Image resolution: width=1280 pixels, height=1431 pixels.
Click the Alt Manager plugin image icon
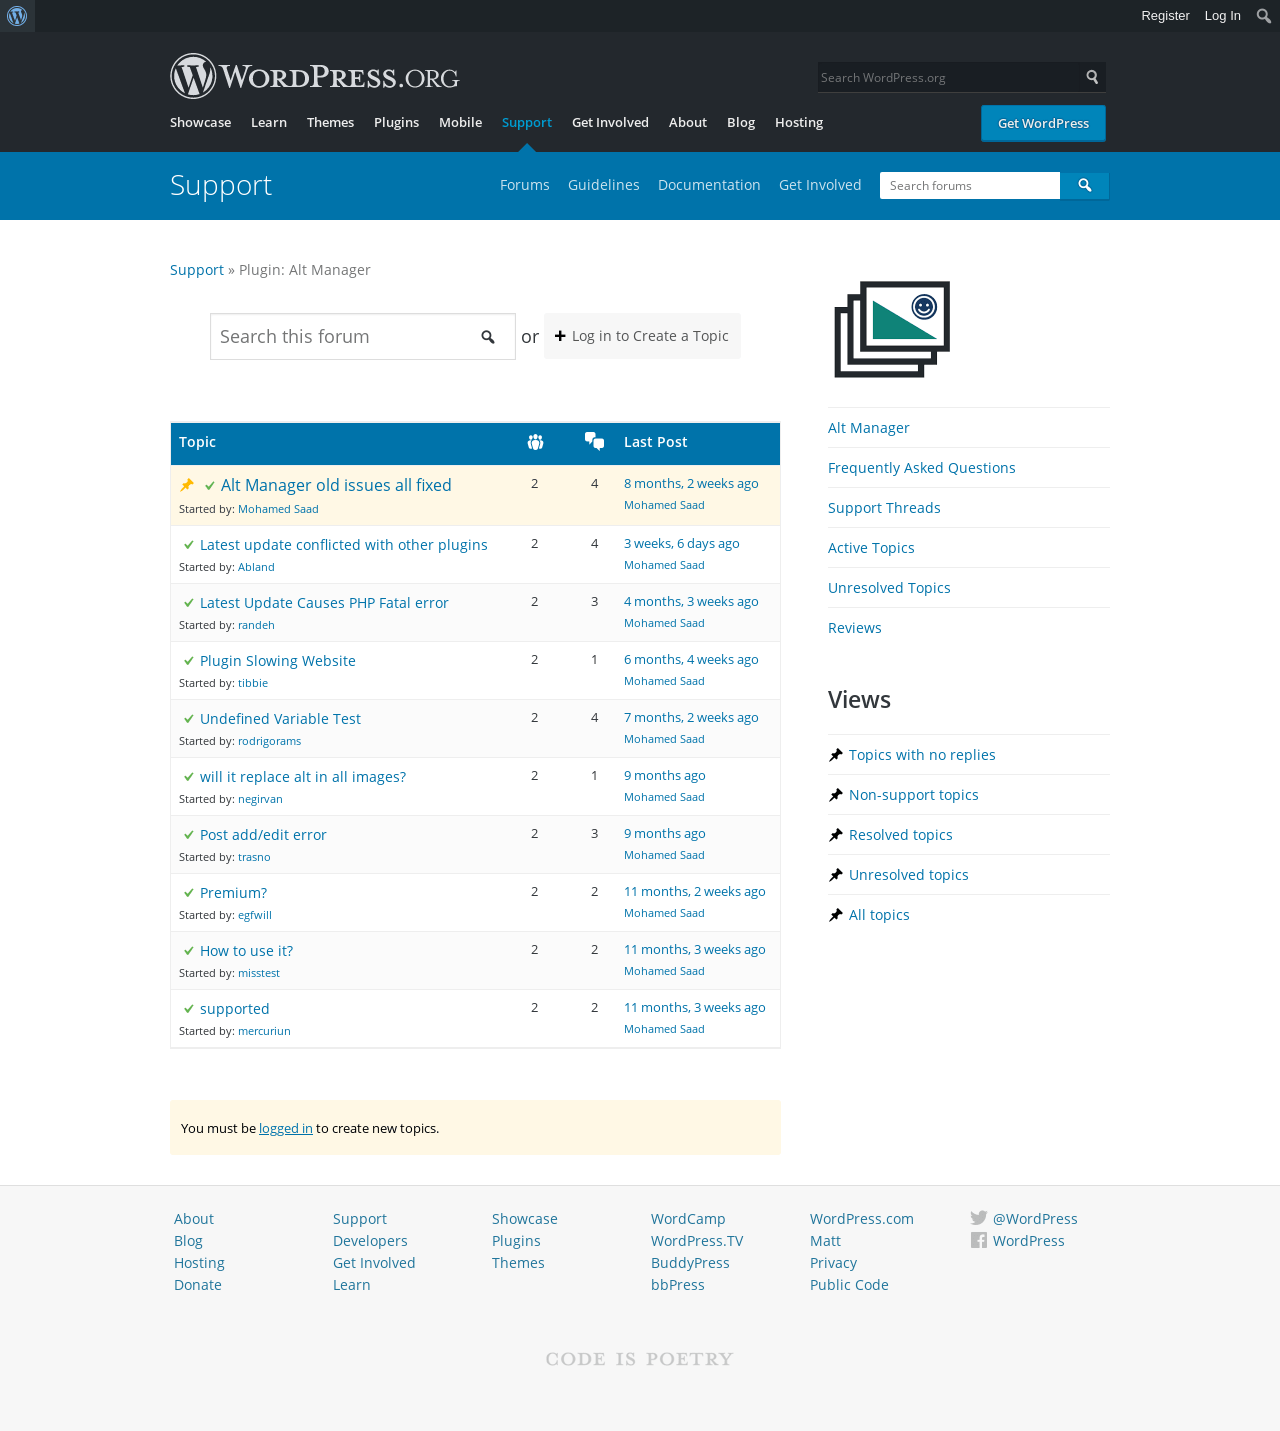[x=892, y=329]
